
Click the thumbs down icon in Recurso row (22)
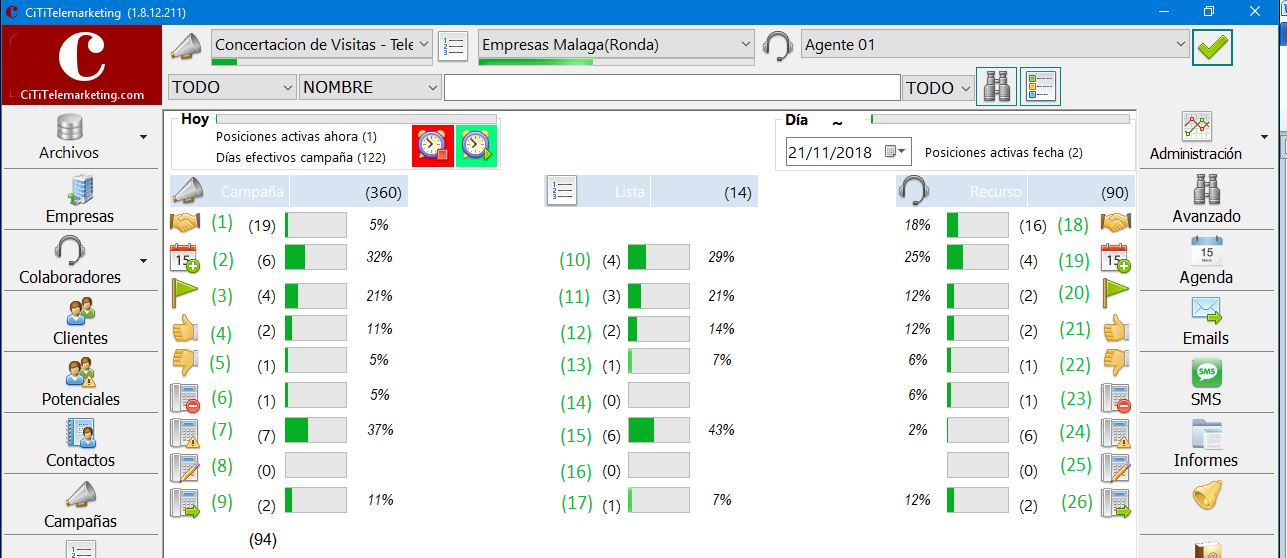(x=1116, y=362)
